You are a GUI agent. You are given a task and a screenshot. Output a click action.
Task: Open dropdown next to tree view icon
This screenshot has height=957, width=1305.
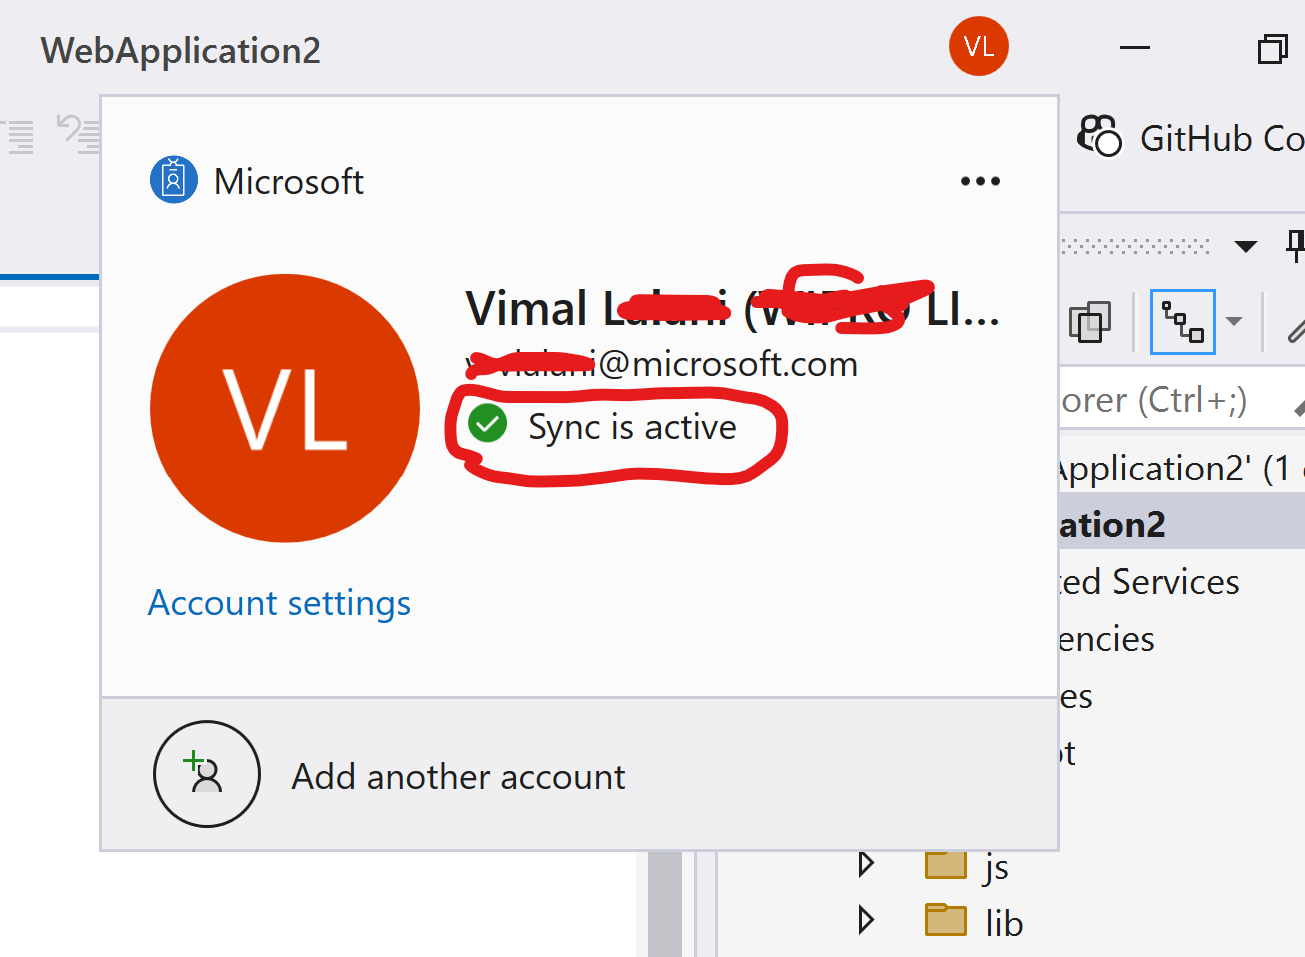tap(1234, 322)
